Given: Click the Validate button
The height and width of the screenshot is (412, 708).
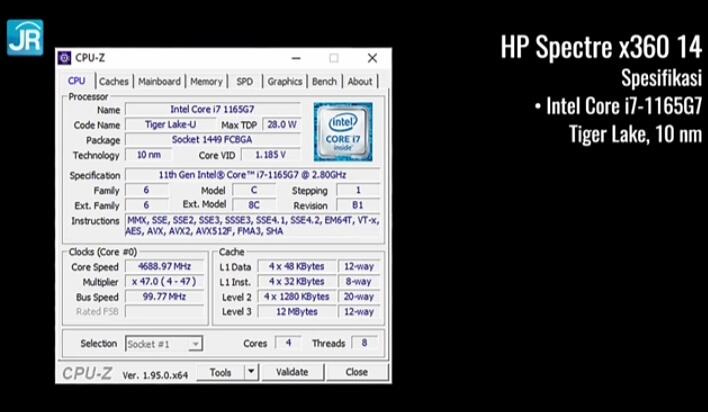Looking at the screenshot, I should tap(292, 372).
